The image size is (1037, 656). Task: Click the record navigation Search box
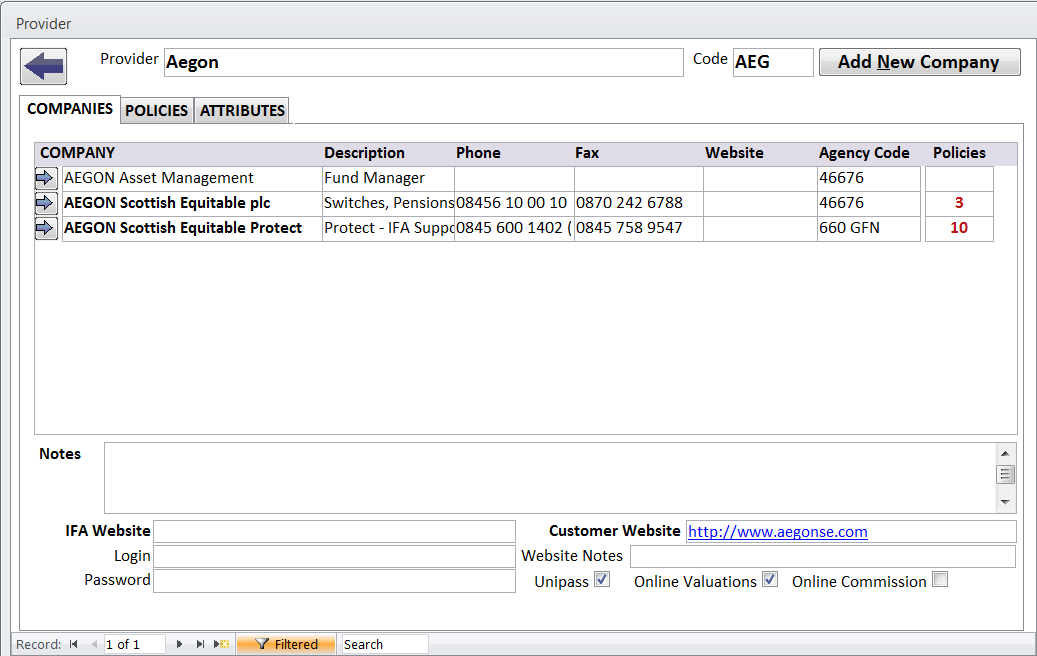coord(385,644)
